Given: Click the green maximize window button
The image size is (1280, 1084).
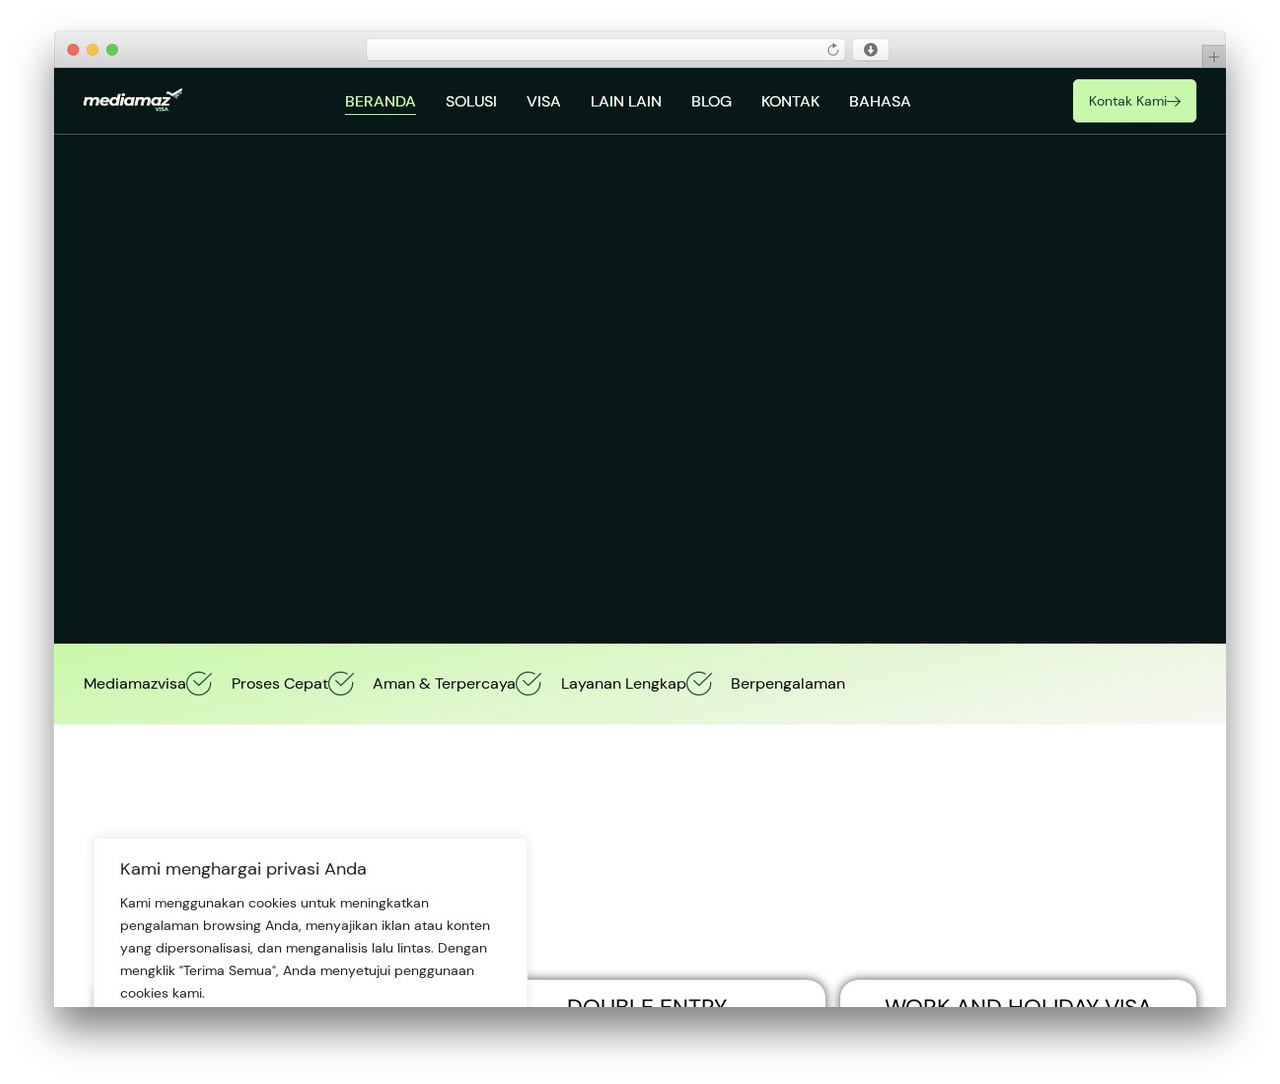Looking at the screenshot, I should click(112, 50).
